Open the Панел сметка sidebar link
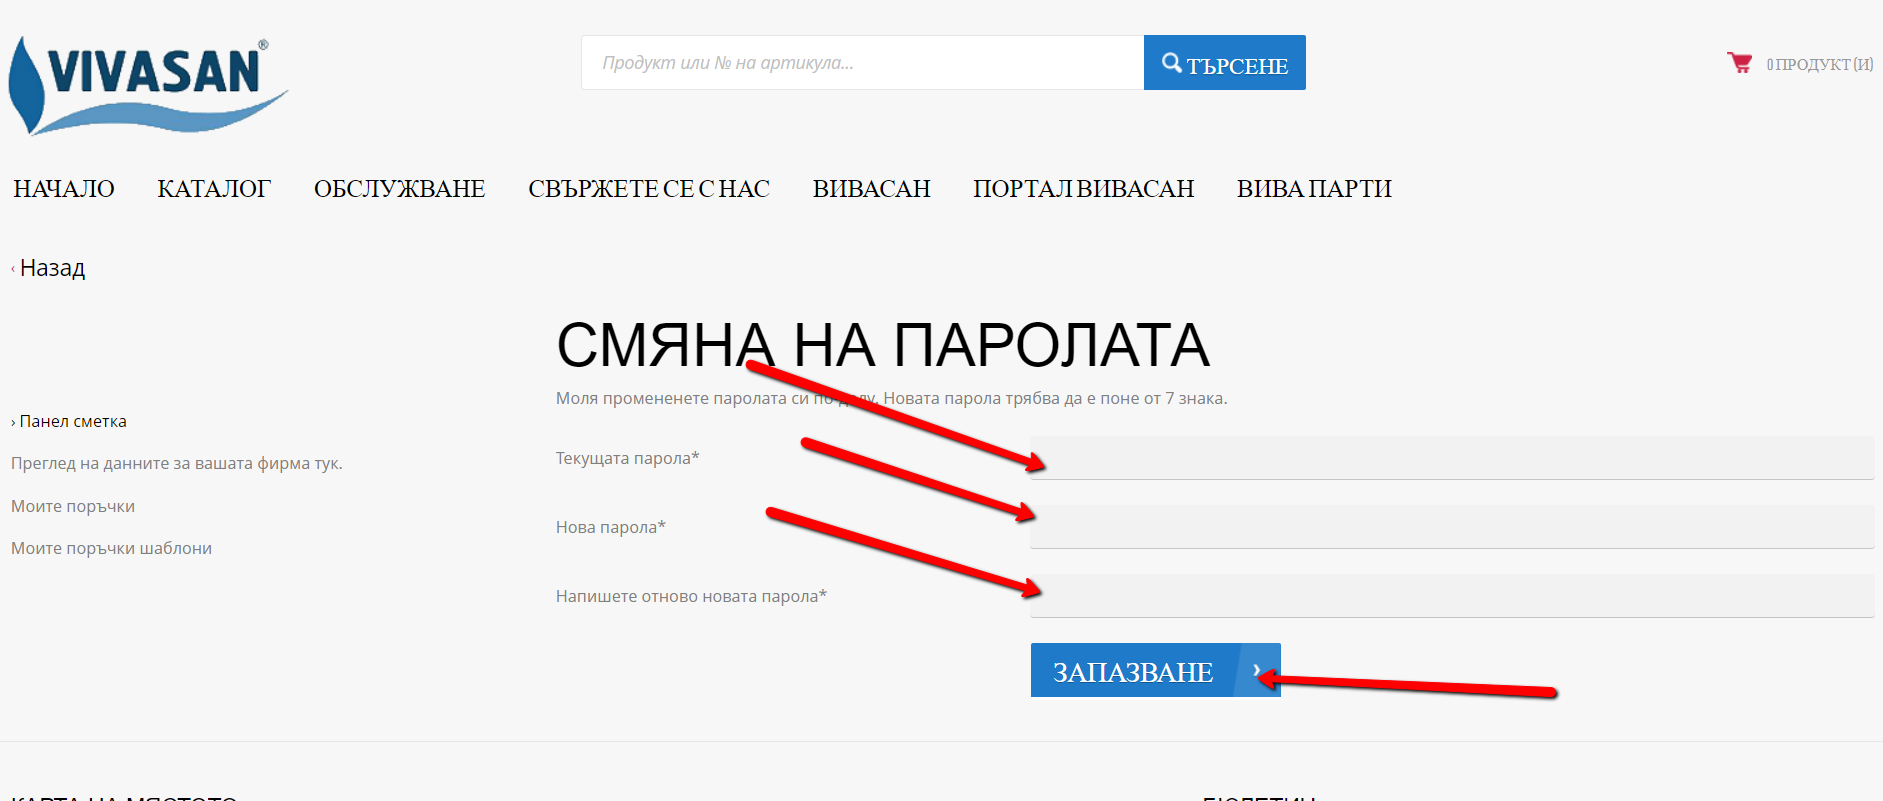This screenshot has height=801, width=1883. 73,422
